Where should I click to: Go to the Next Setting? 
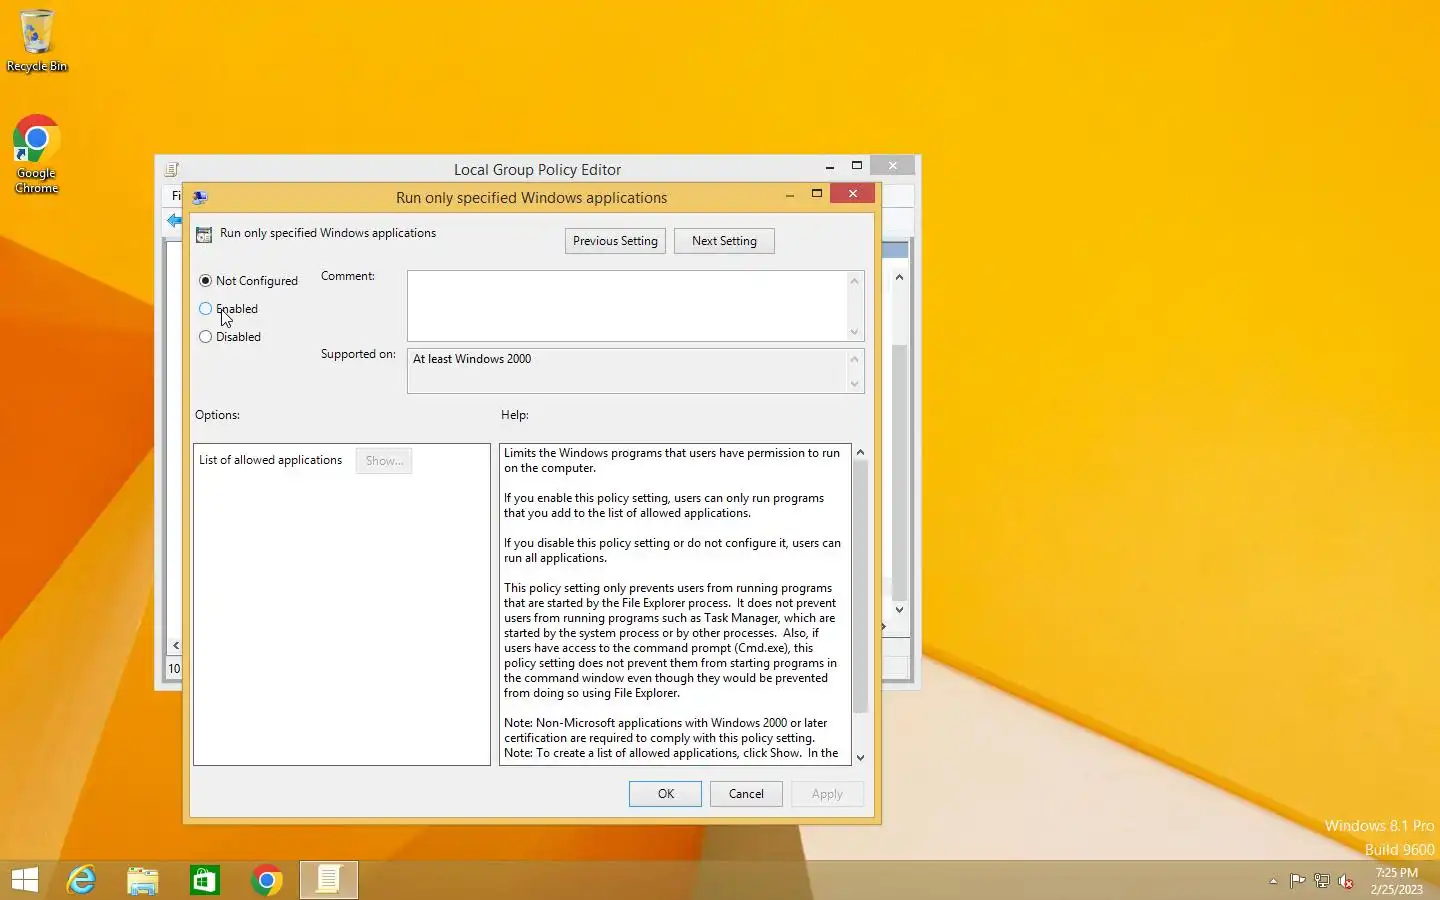click(x=724, y=241)
